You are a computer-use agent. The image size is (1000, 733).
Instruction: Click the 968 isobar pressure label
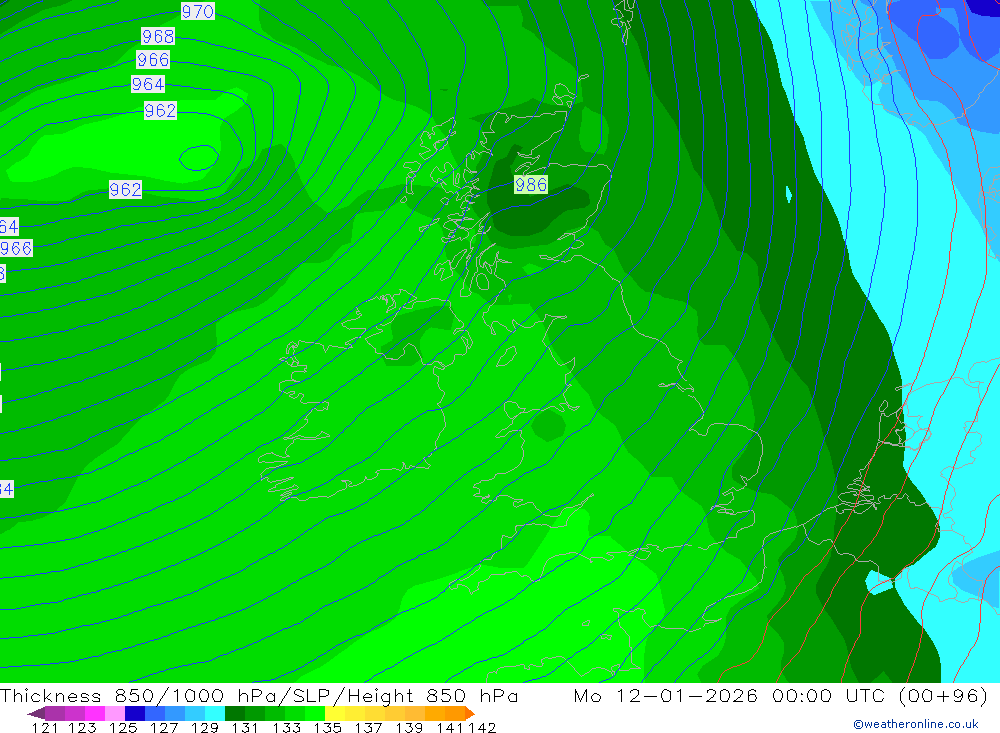point(158,36)
